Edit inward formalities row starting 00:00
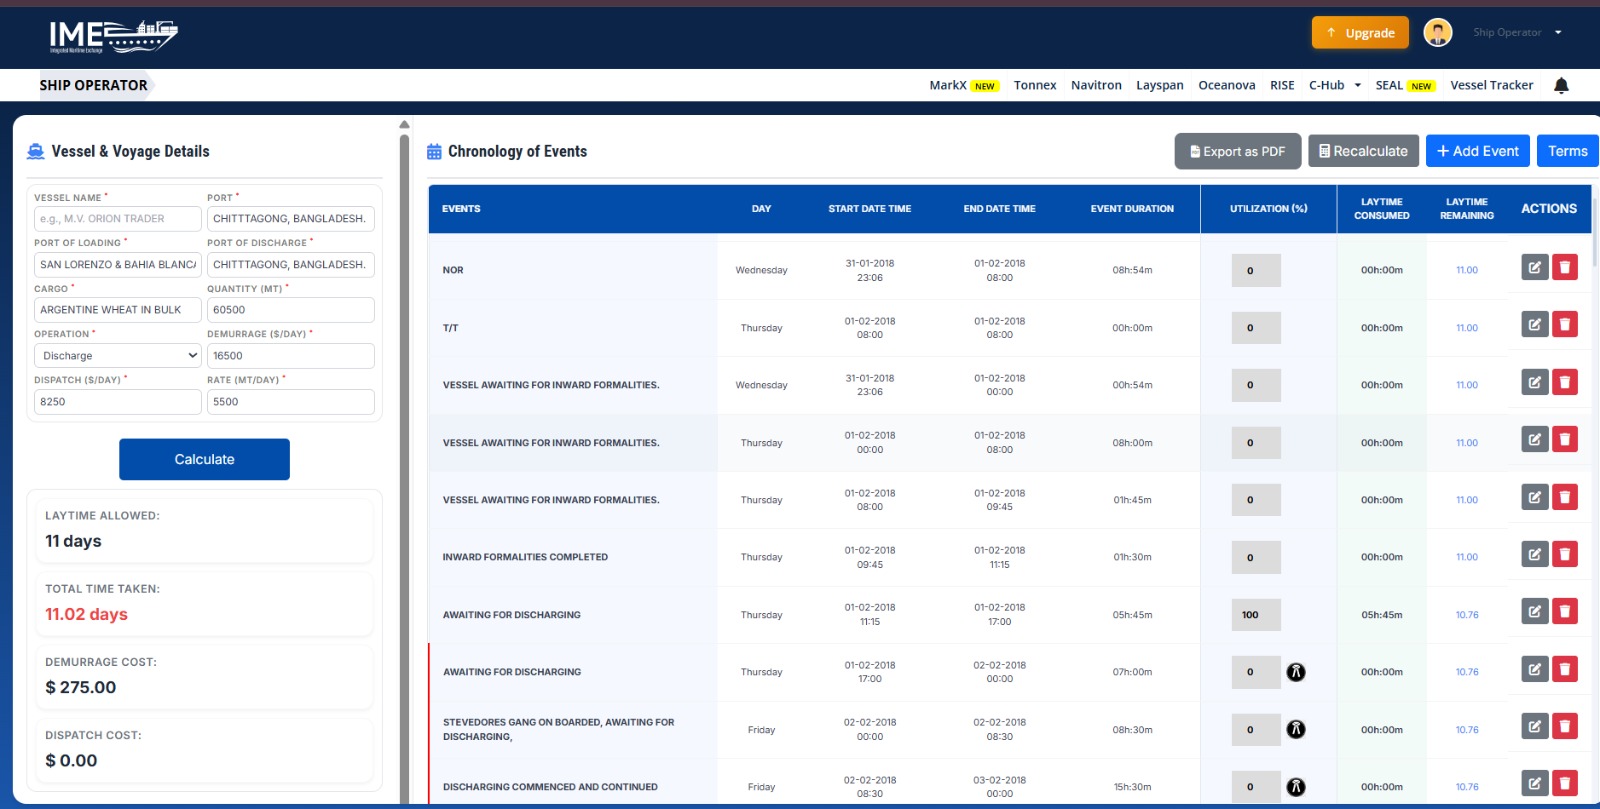Viewport: 1600px width, 809px height. (1534, 439)
